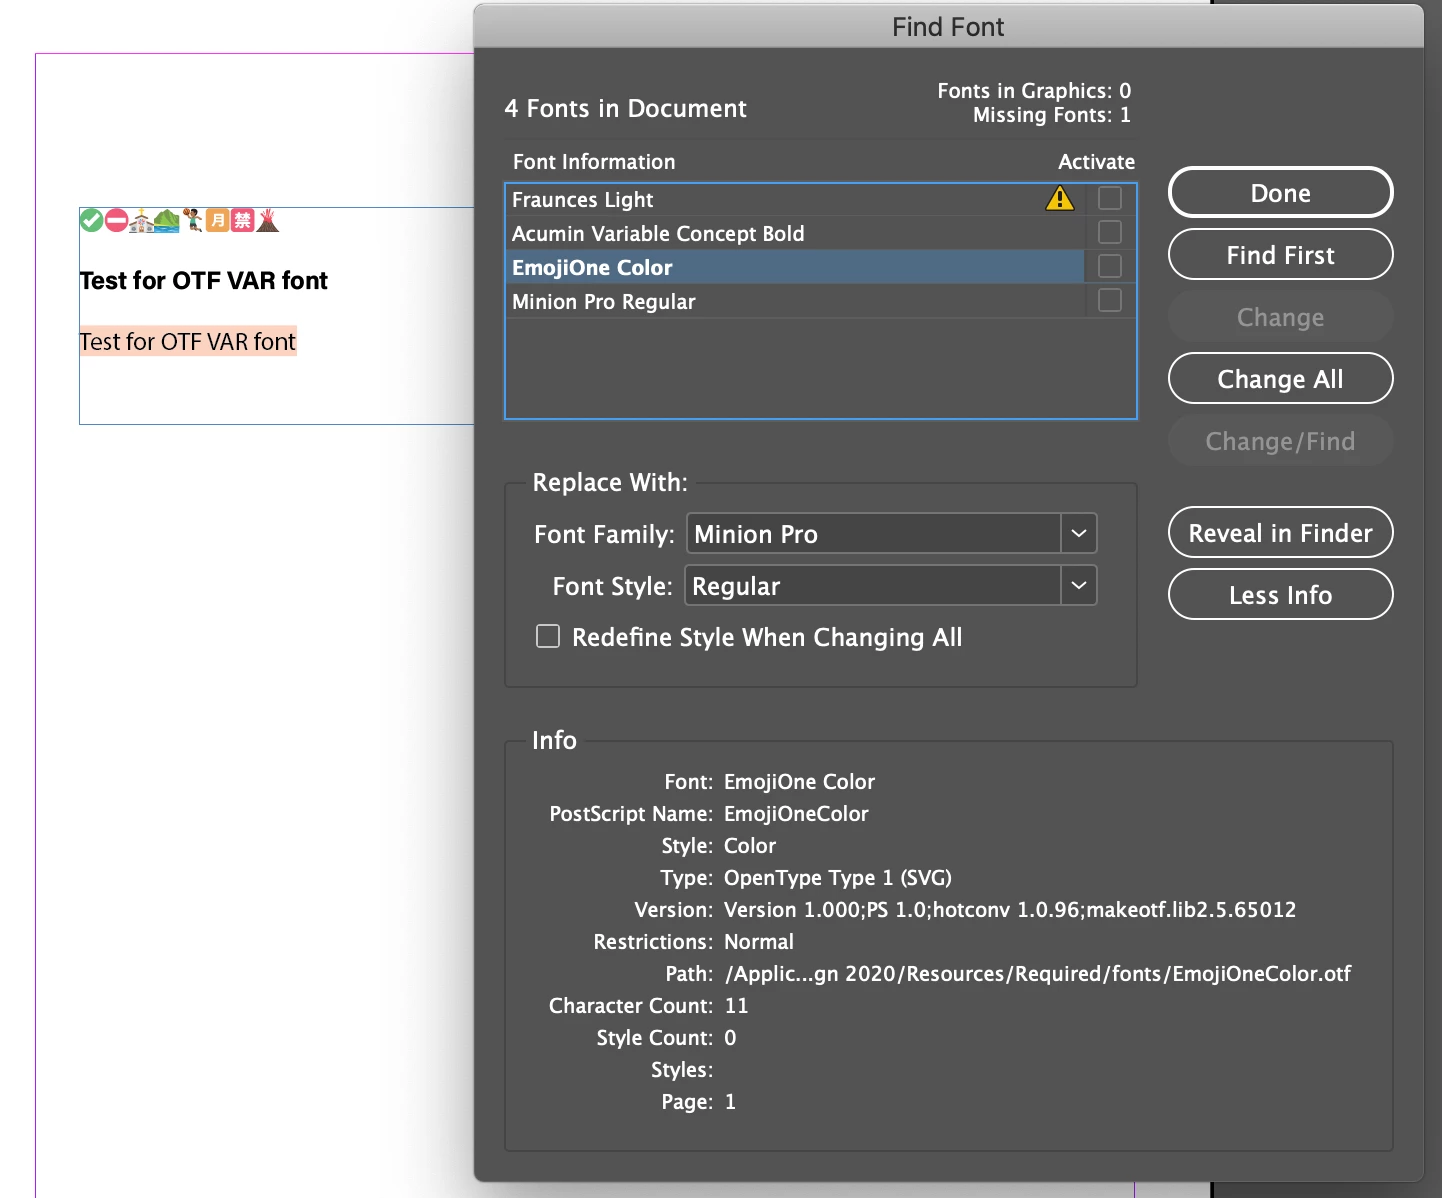
Task: Click the font path value ending EmojiOneColor.otf
Action: pyautogui.click(x=1038, y=973)
